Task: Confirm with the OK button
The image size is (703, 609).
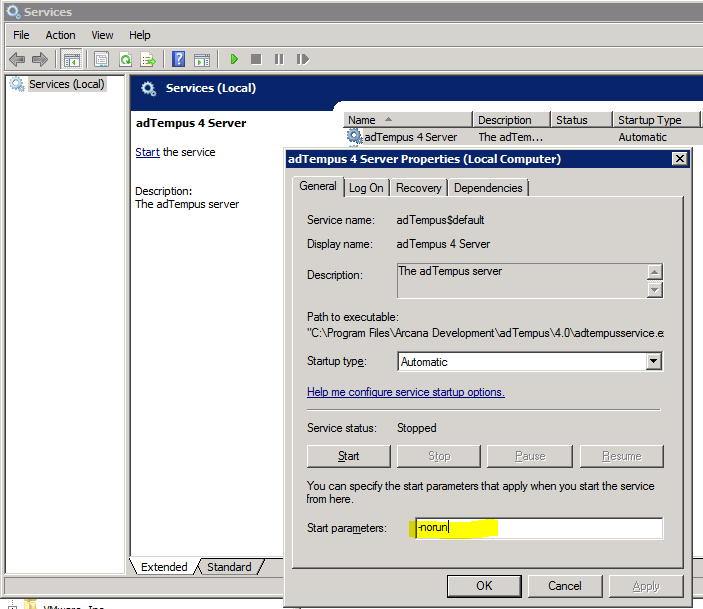Action: coord(484,586)
